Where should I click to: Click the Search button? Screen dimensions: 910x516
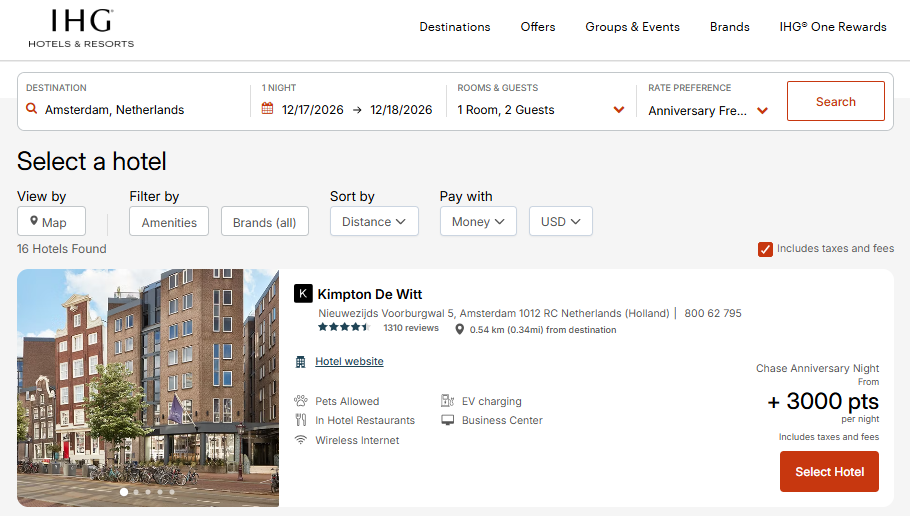pyautogui.click(x=836, y=101)
